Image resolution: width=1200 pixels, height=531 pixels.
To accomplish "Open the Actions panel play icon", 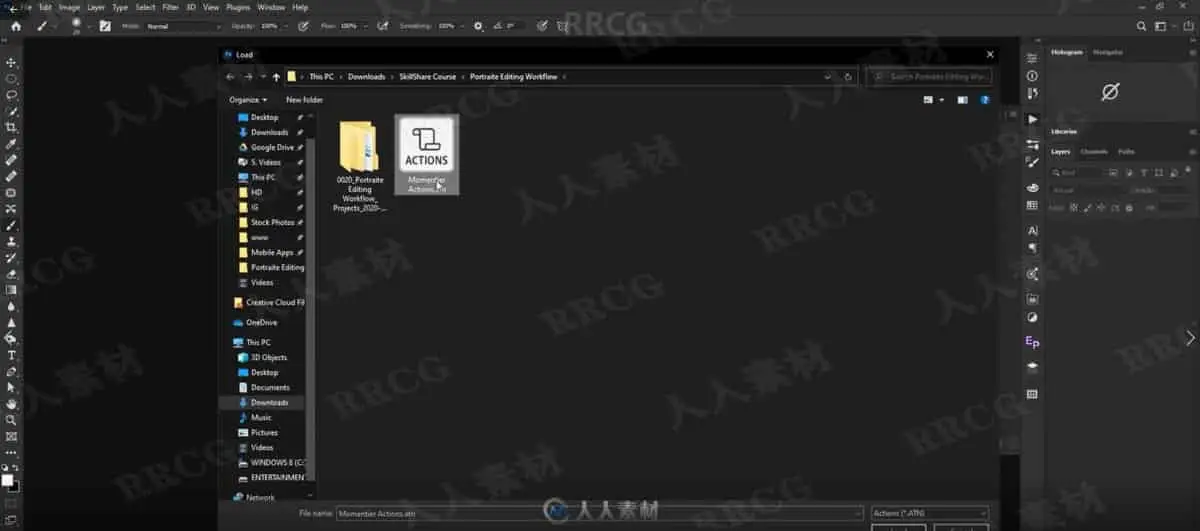I will click(1033, 119).
